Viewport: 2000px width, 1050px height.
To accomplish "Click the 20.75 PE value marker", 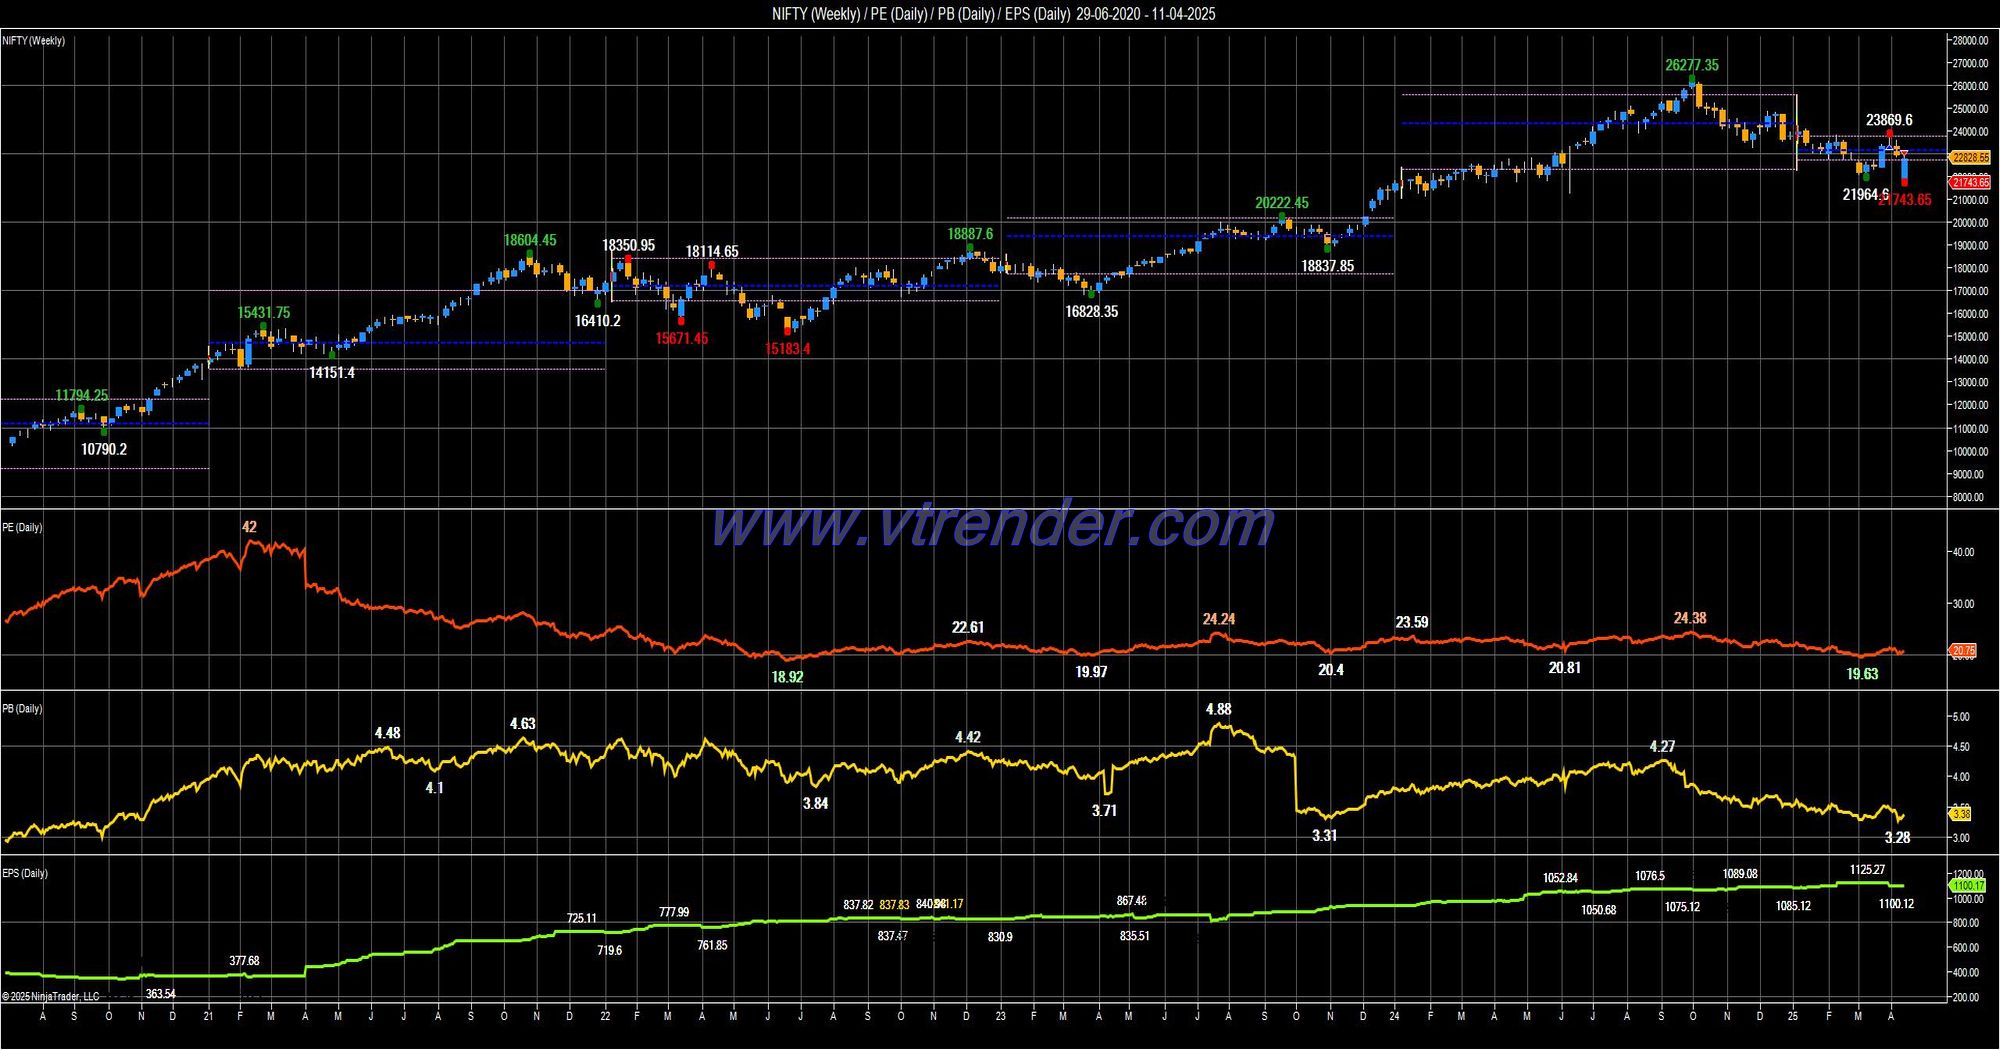I will [x=1963, y=651].
